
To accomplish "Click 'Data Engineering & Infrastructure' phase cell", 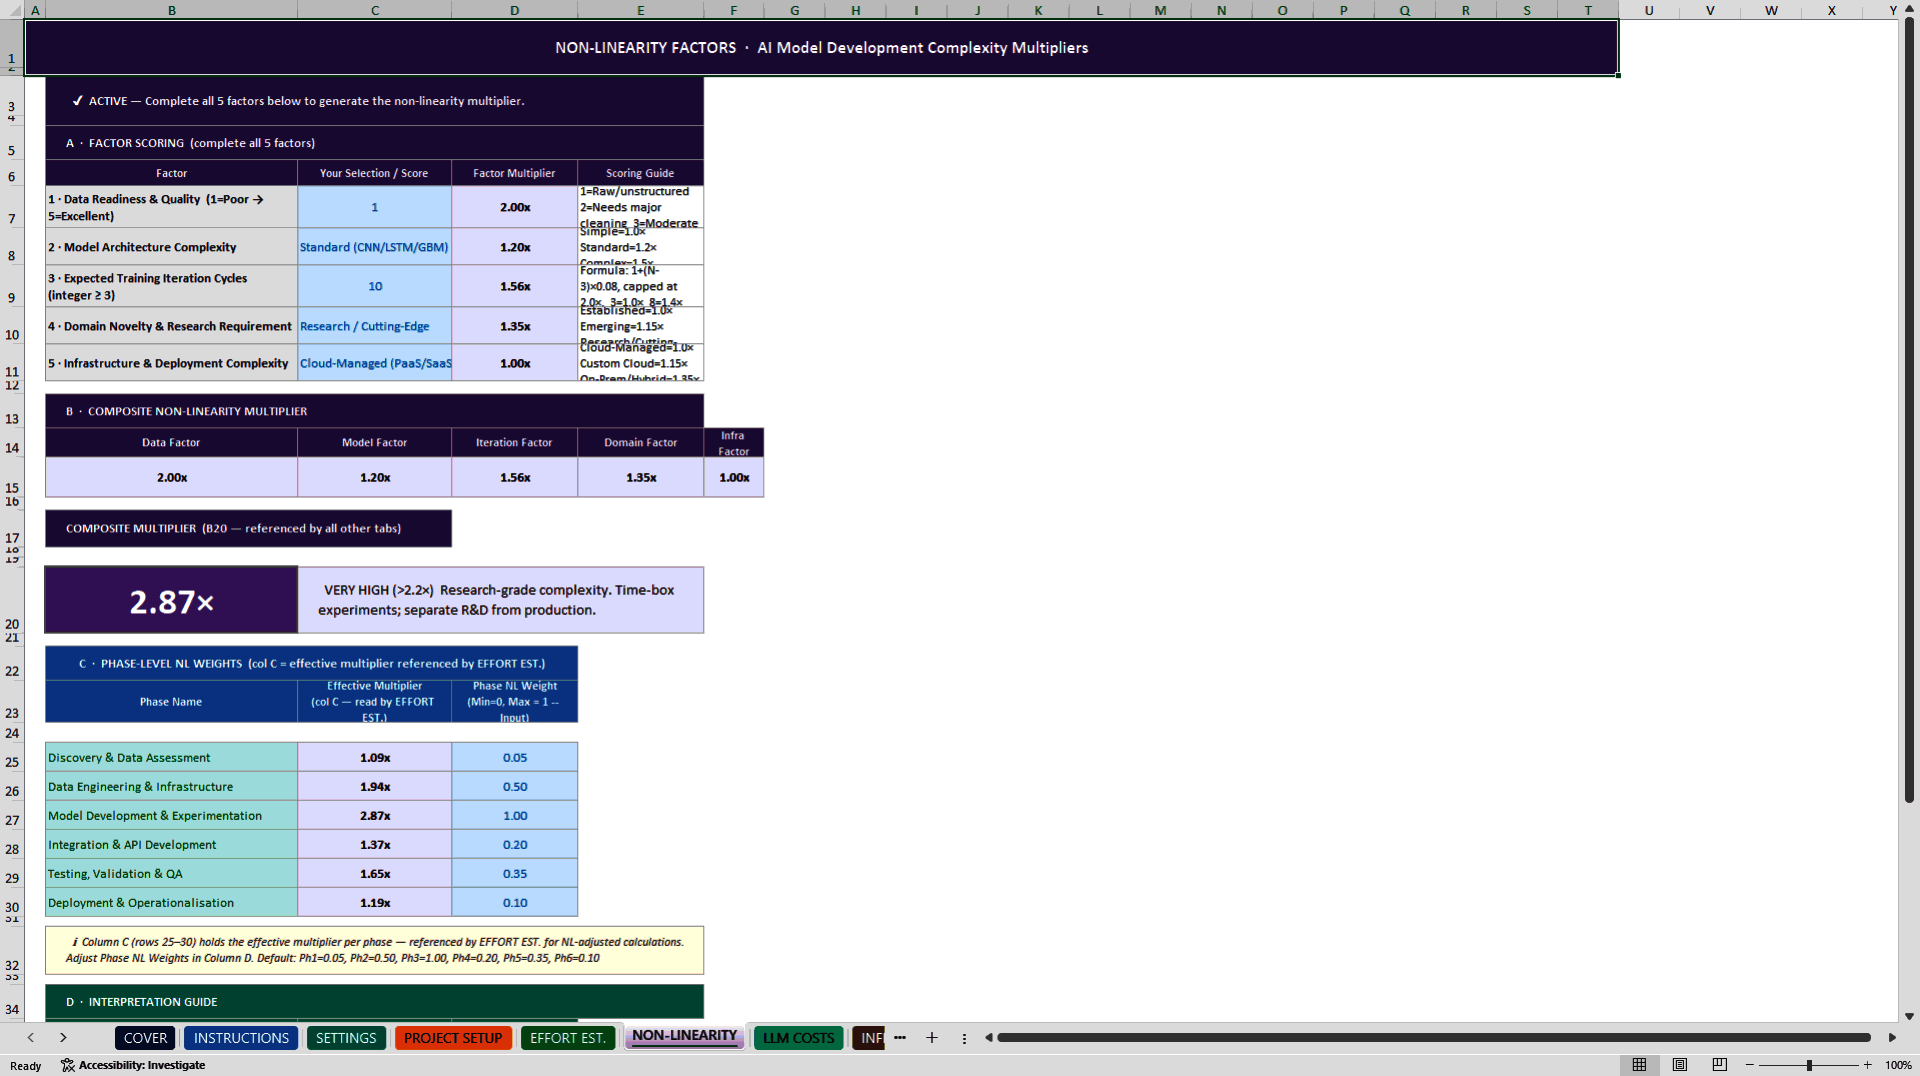I will pyautogui.click(x=171, y=787).
